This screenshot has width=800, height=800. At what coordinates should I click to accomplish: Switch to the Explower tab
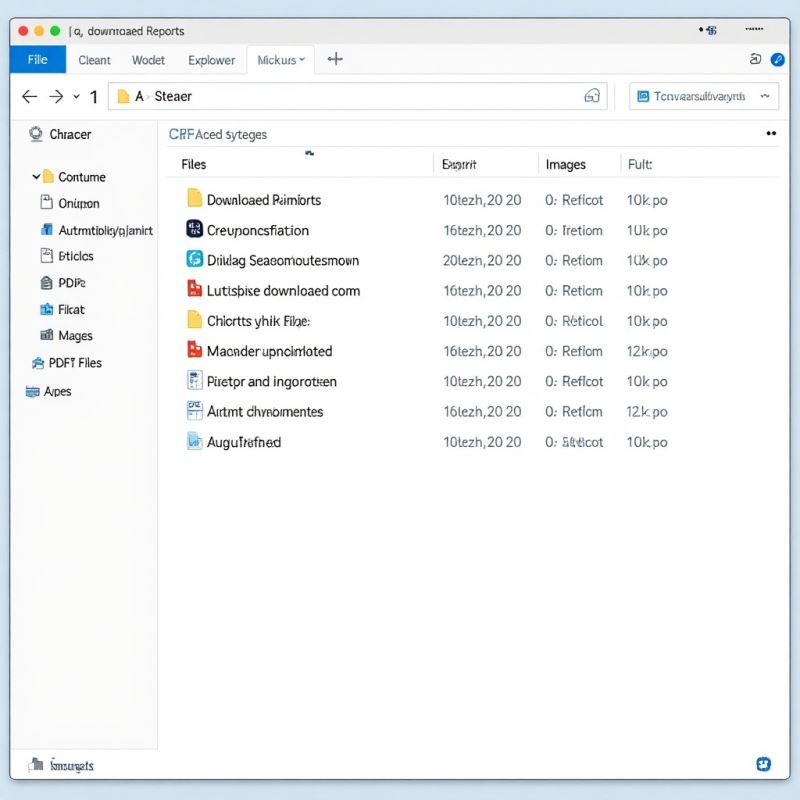coord(212,60)
